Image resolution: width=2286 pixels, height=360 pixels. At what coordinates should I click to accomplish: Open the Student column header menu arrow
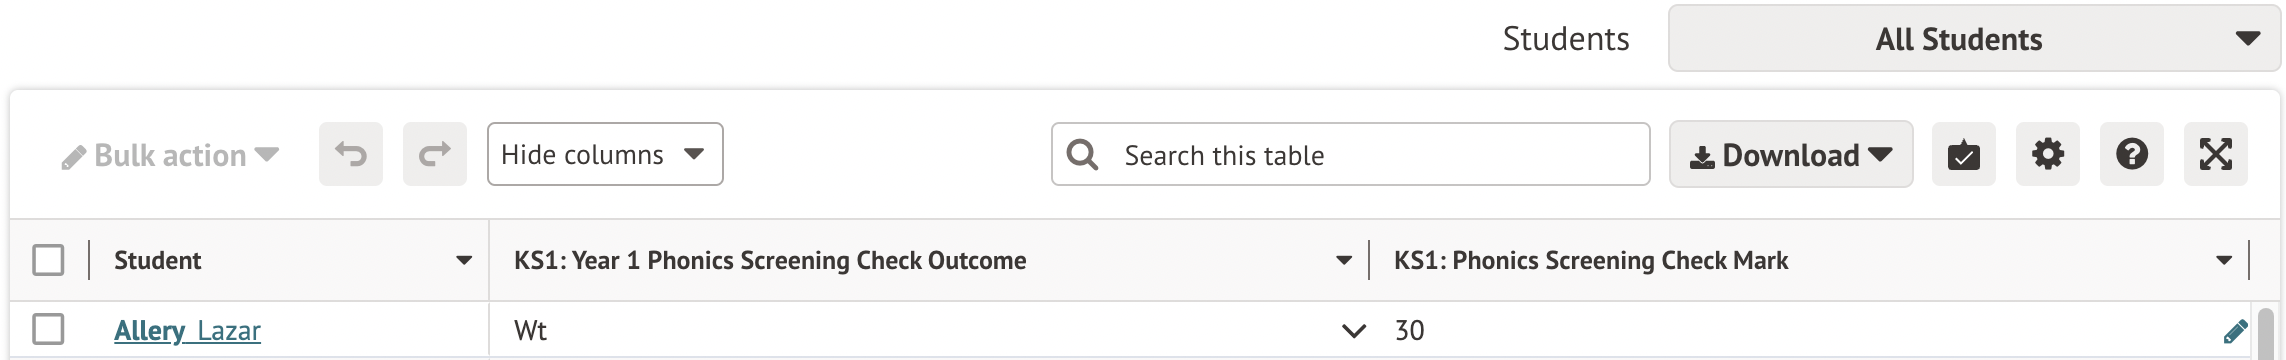[x=464, y=261]
